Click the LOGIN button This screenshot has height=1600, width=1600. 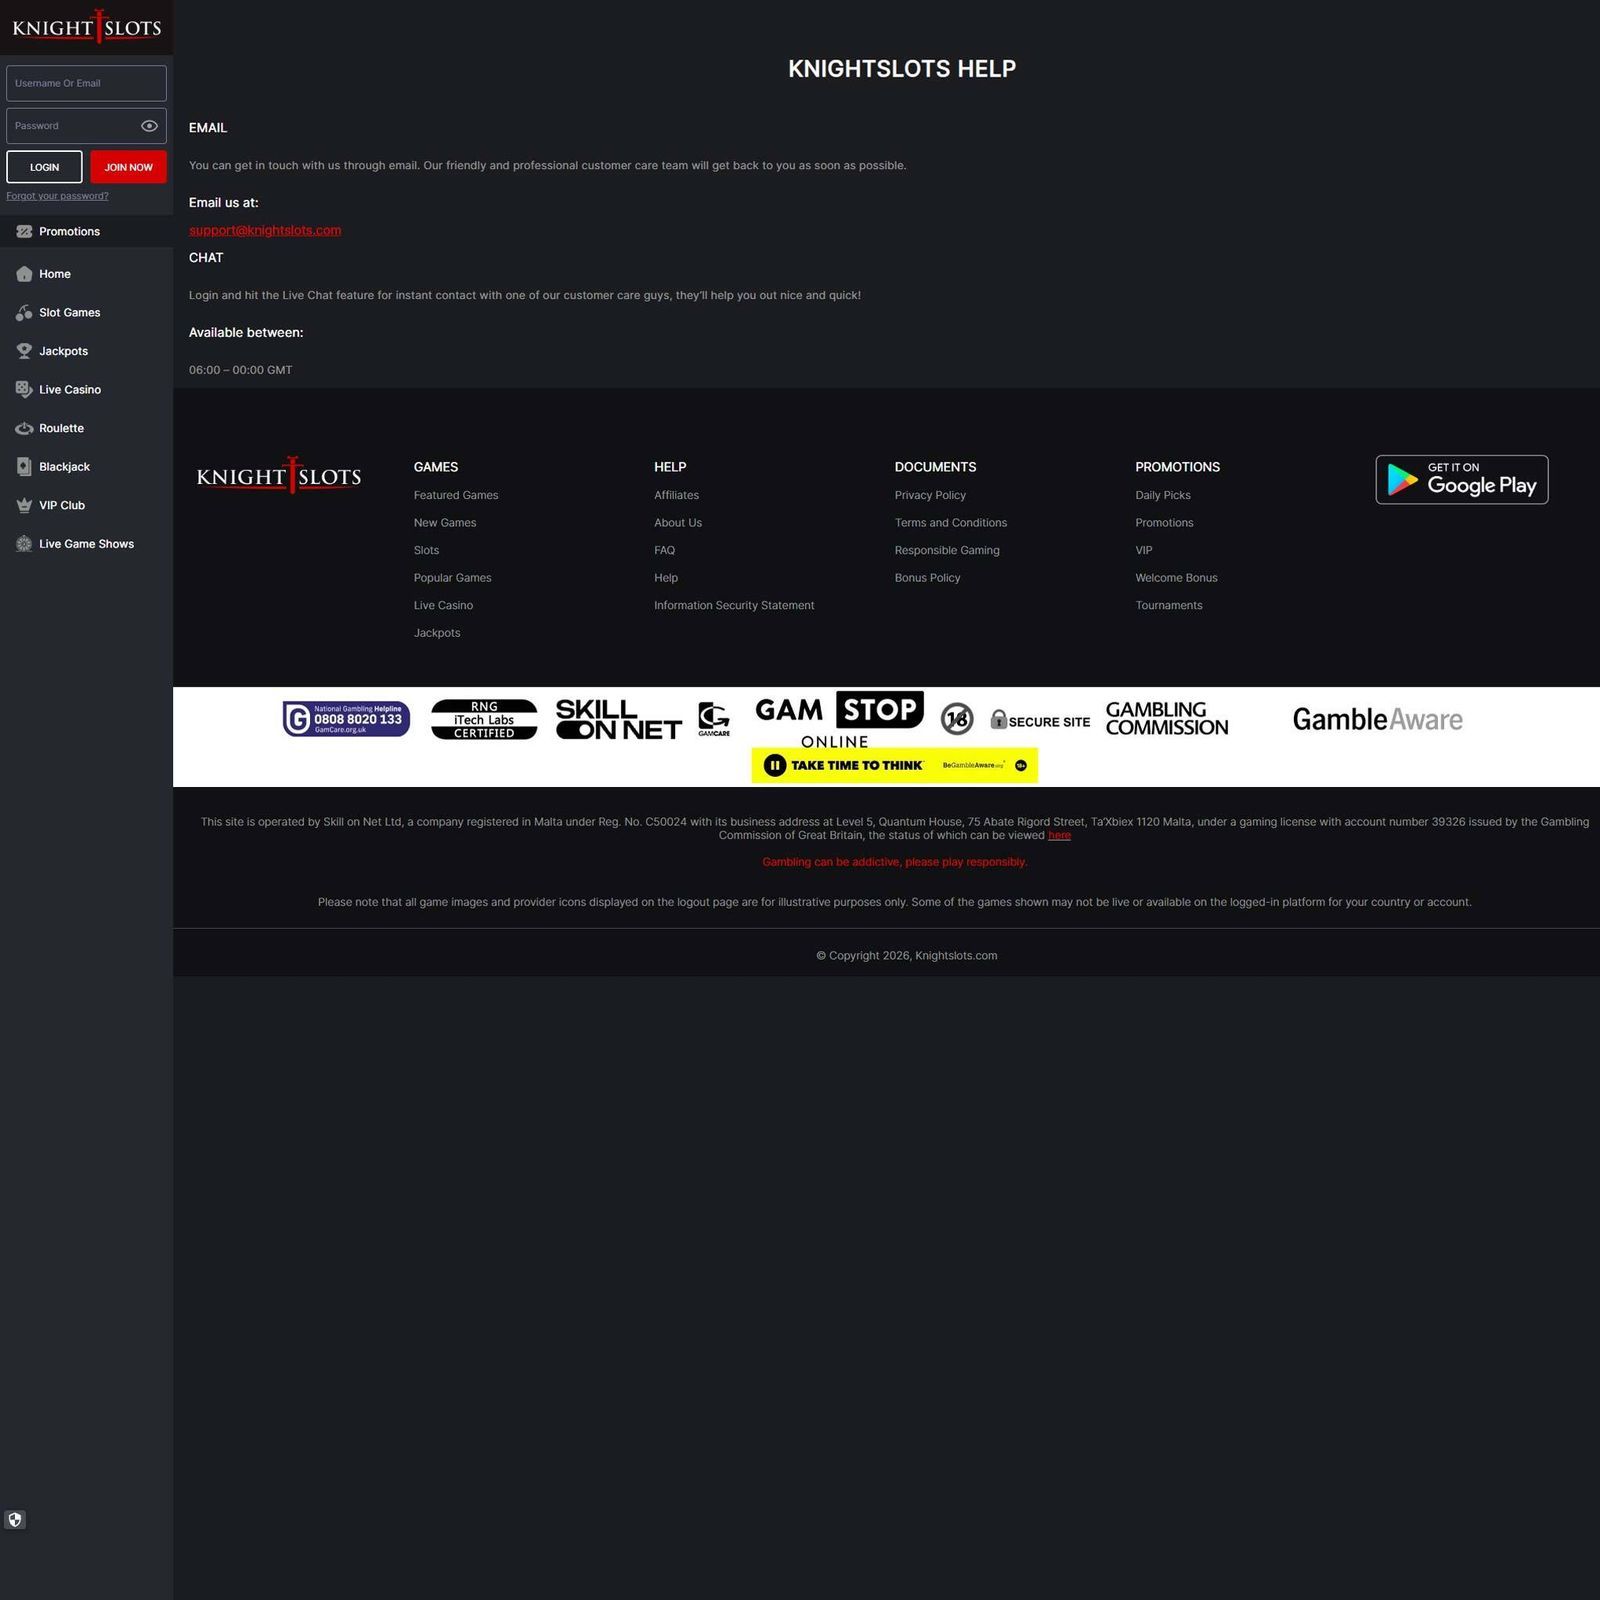(x=44, y=167)
